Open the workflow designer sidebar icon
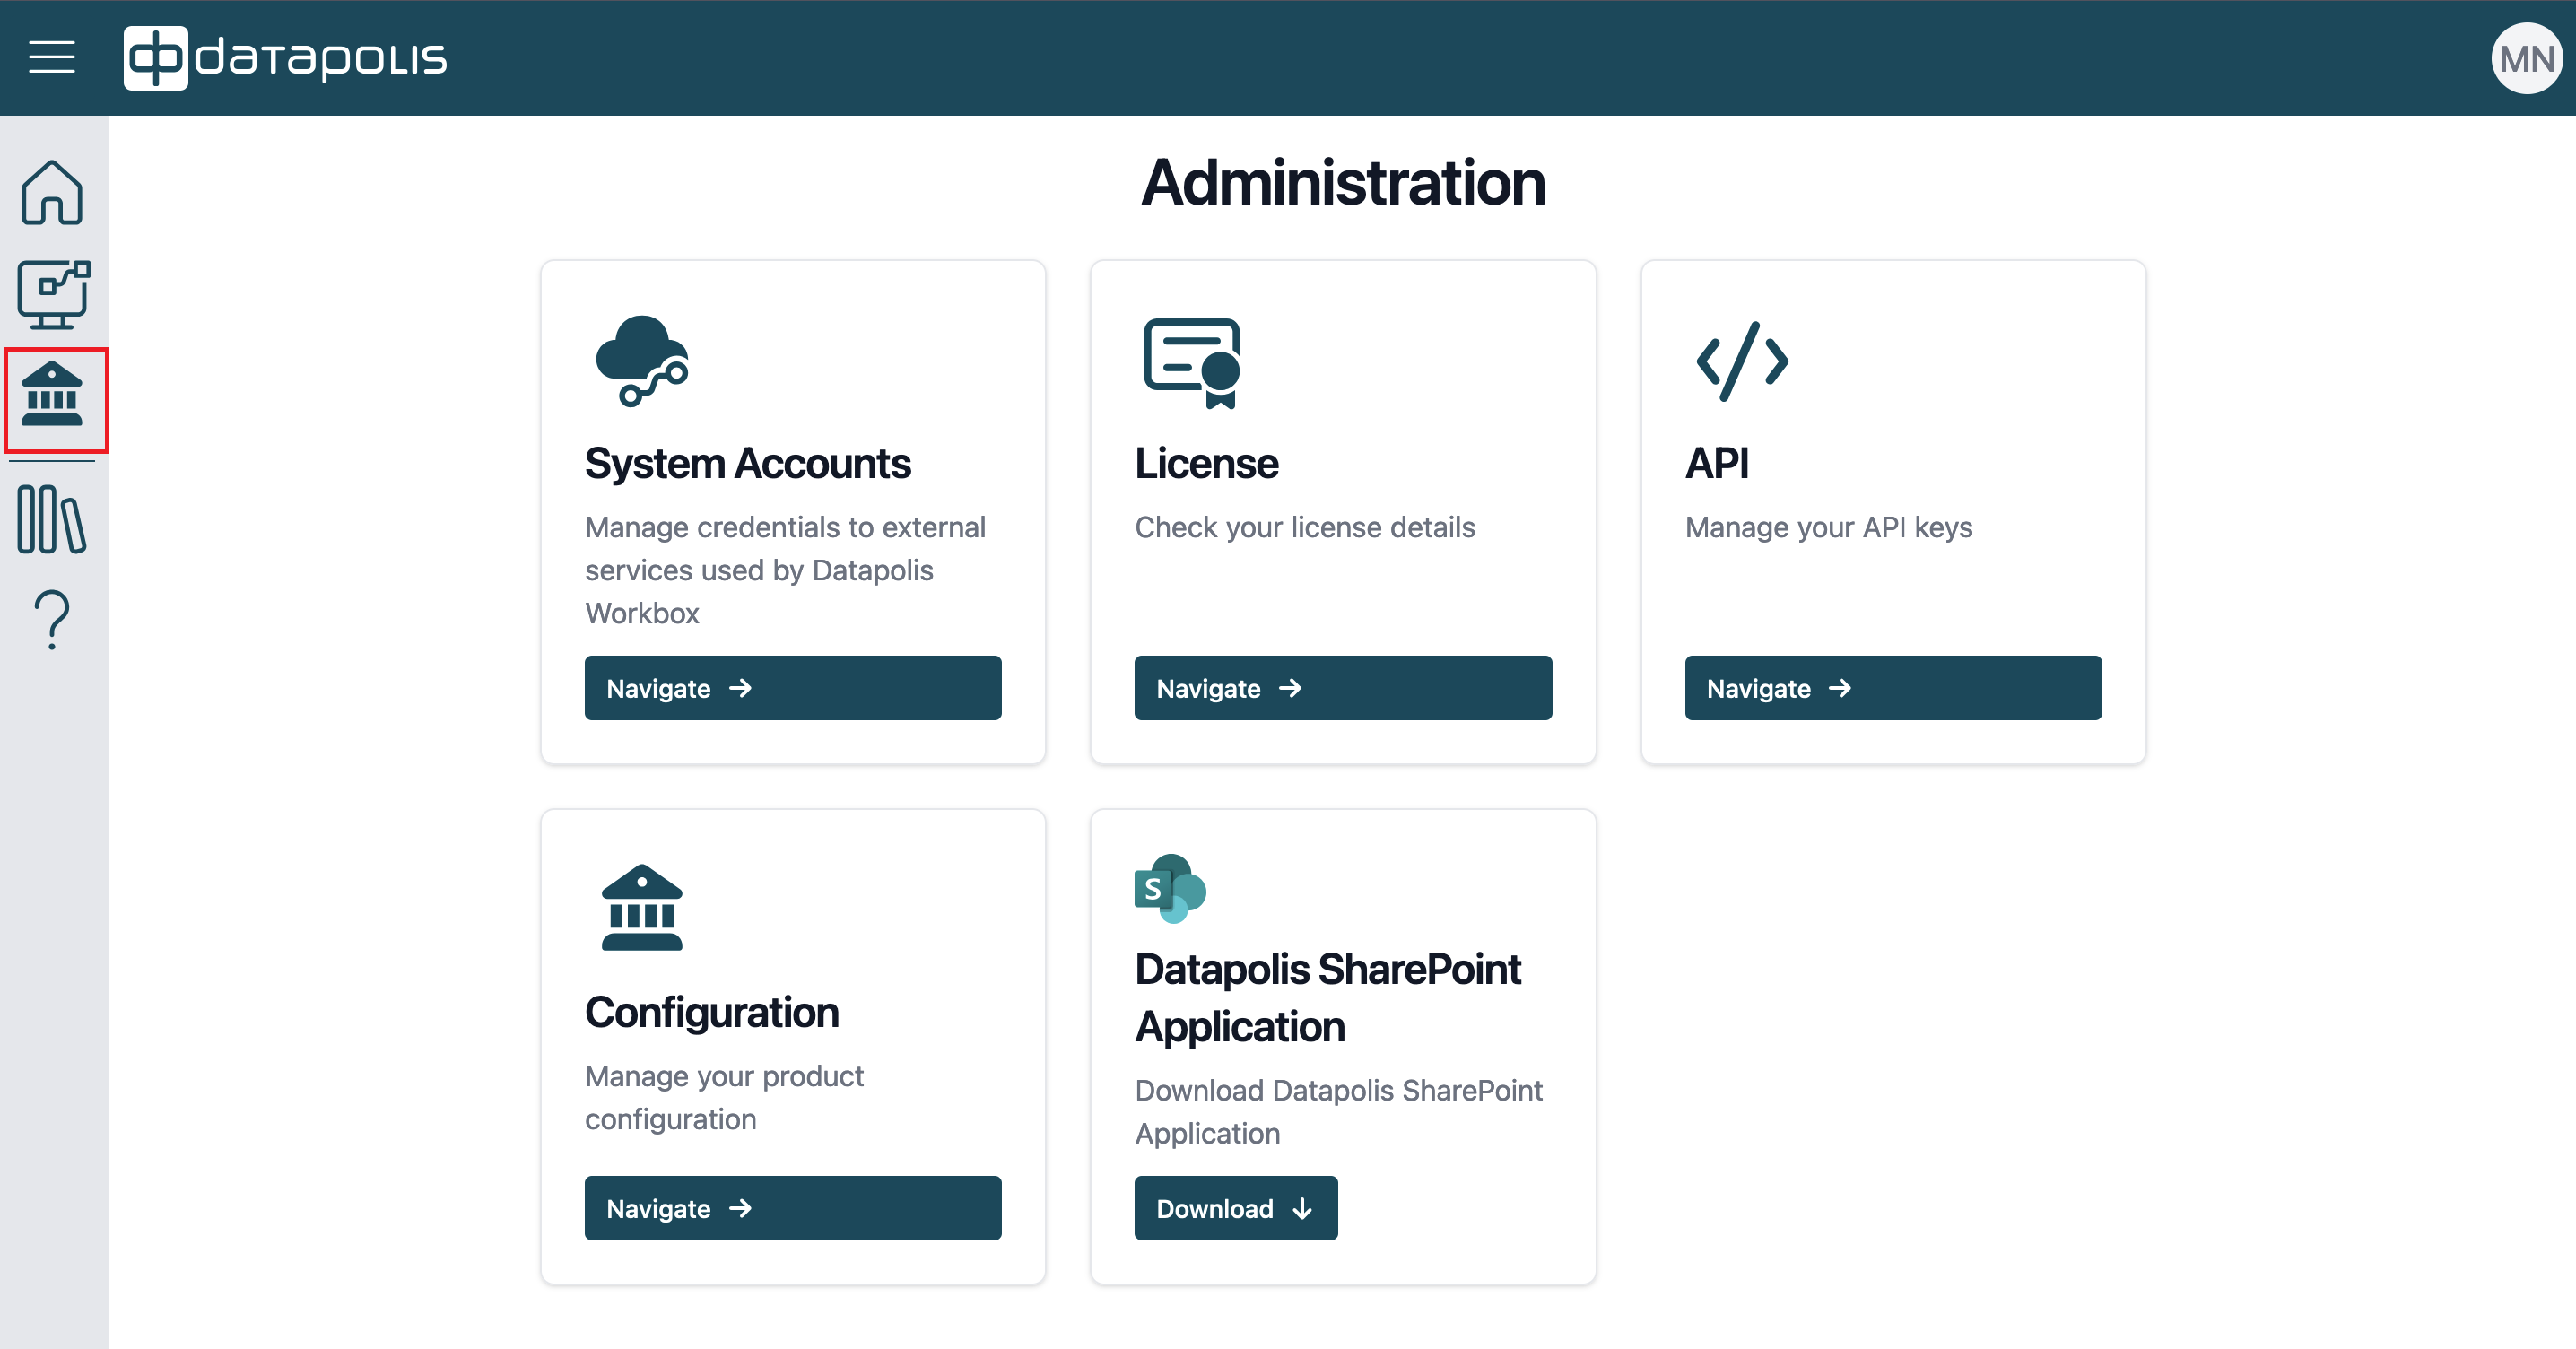This screenshot has width=2576, height=1349. [x=54, y=294]
